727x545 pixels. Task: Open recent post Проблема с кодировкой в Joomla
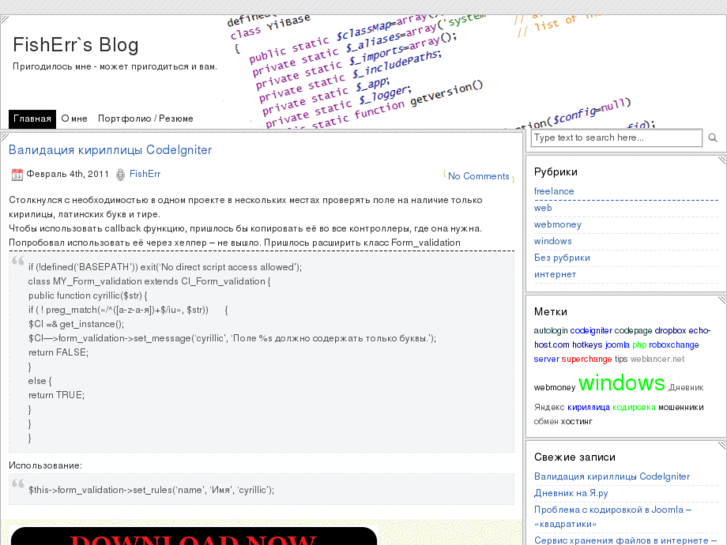[x=612, y=517]
